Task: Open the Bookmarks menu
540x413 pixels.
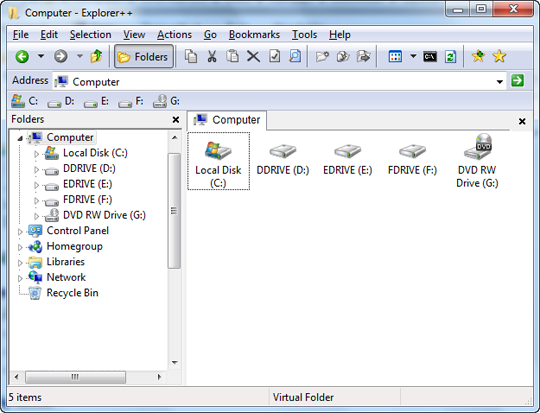Action: pos(254,35)
